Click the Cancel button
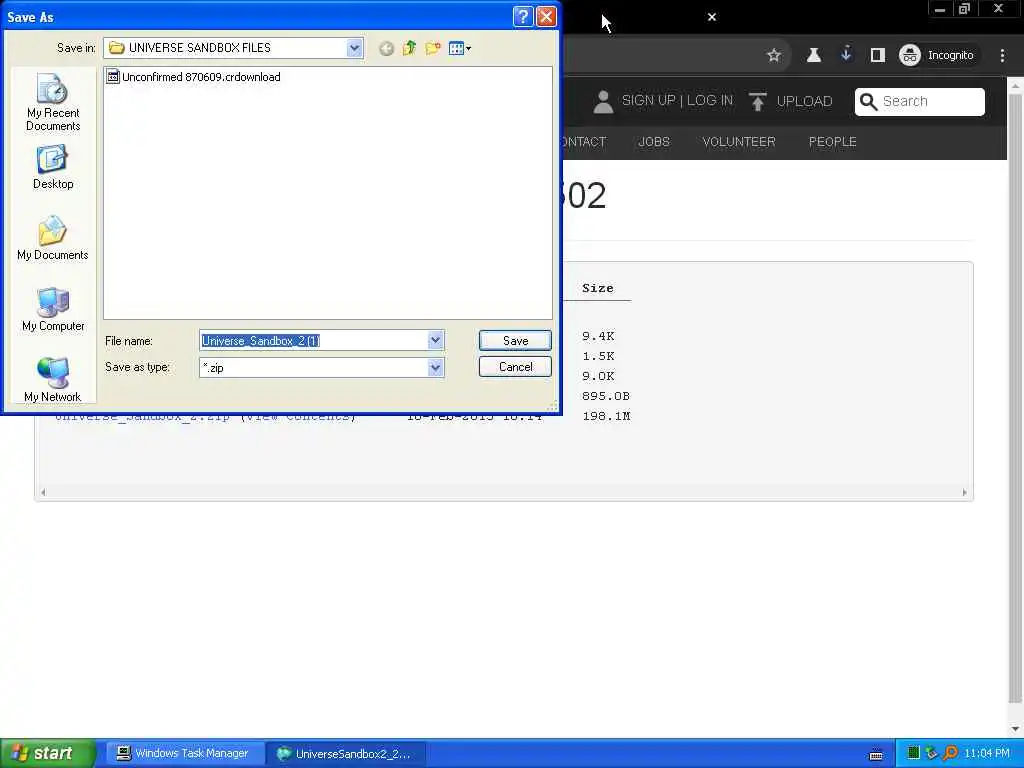Image resolution: width=1024 pixels, height=768 pixels. (x=515, y=366)
